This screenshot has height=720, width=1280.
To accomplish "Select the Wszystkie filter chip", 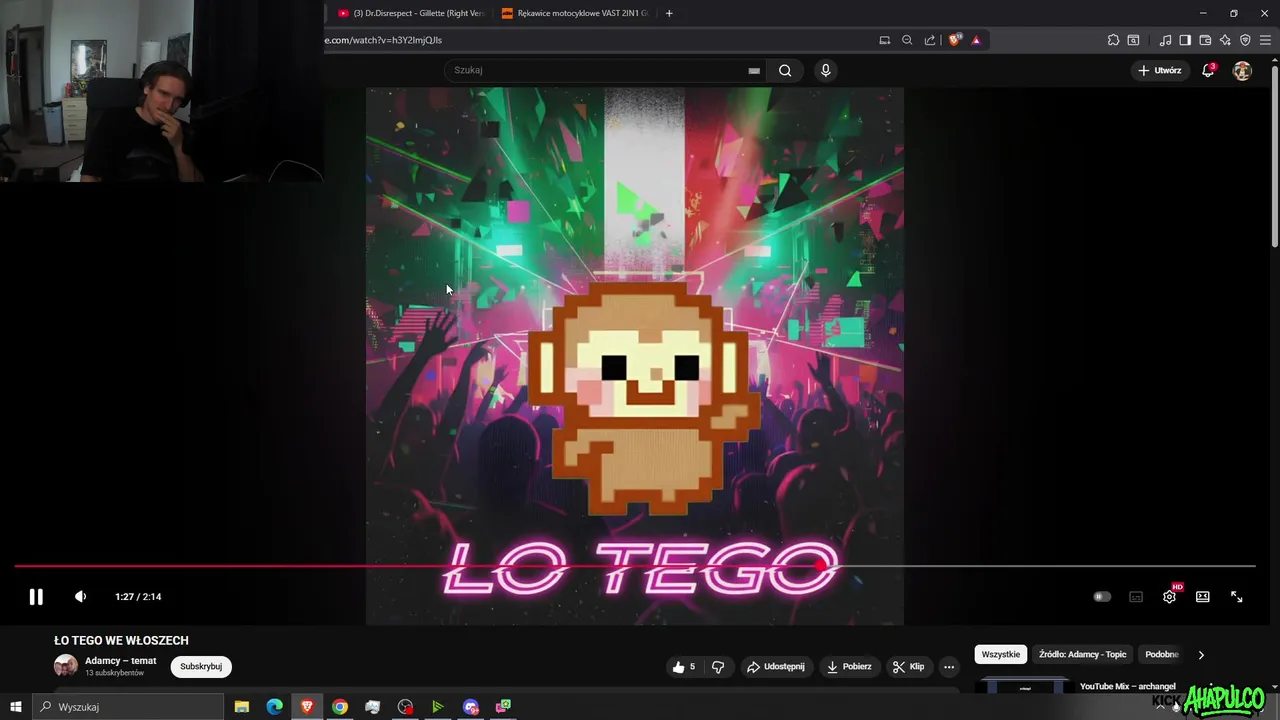I will coord(1001,654).
